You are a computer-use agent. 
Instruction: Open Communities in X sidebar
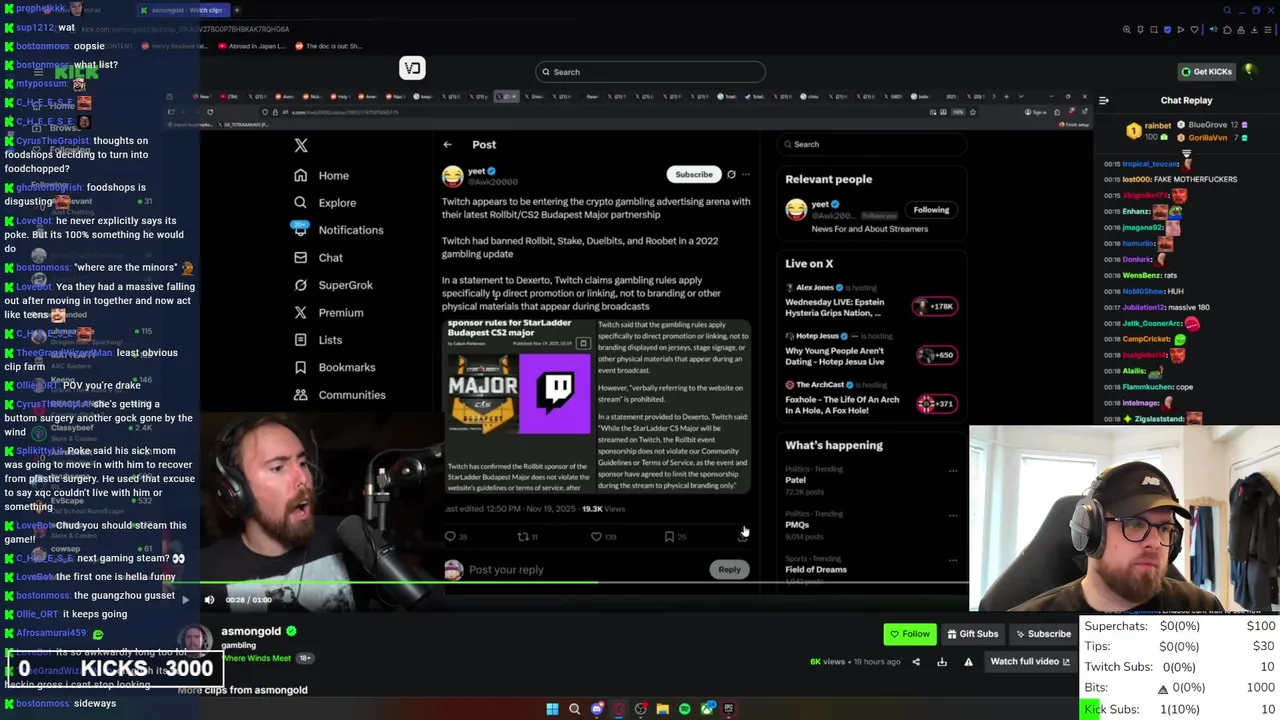[339, 394]
